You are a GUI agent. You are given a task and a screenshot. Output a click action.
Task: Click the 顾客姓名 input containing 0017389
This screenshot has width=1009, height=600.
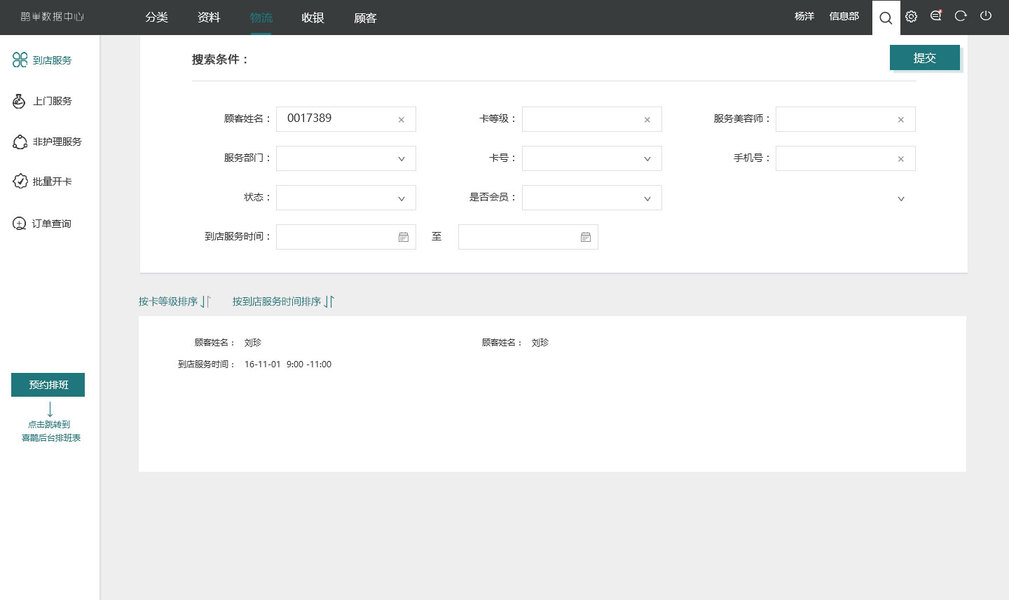[346, 119]
